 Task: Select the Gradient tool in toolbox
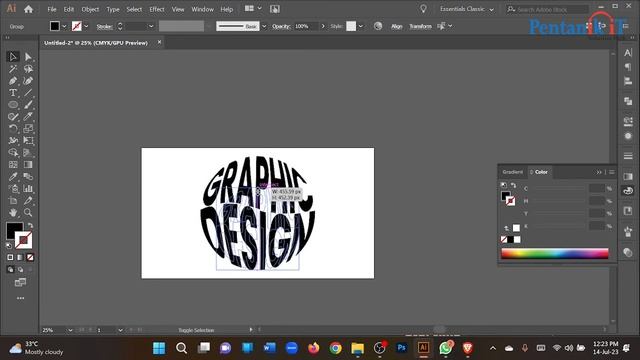pos(28,164)
